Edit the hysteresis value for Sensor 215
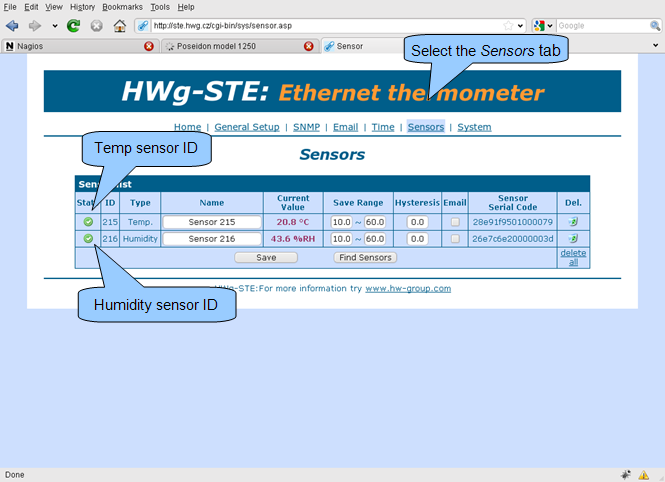The width and height of the screenshot is (665, 482). pos(417,222)
